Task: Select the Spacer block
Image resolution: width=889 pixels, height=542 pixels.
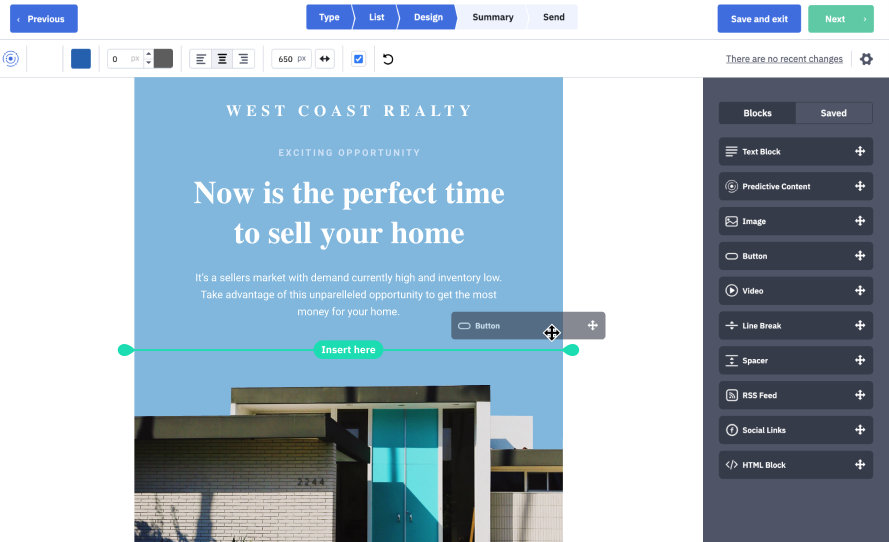Action: coord(796,361)
